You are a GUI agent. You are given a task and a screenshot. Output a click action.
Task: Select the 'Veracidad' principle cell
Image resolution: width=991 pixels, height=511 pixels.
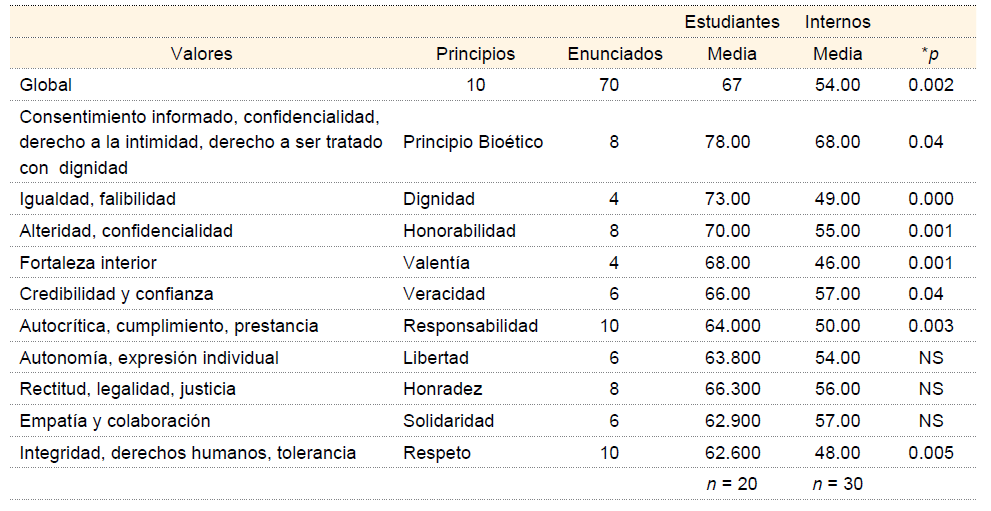[x=444, y=294]
